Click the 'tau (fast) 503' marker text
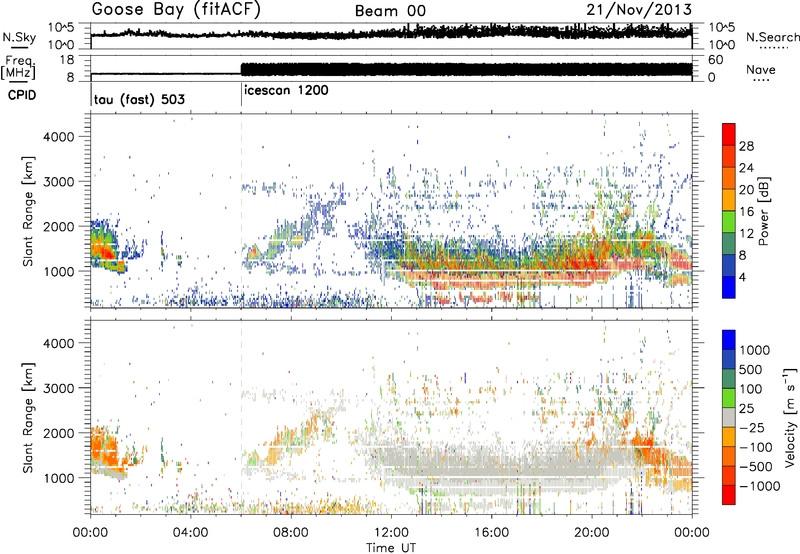Image resolution: width=800 pixels, height=554 pixels. 139,99
